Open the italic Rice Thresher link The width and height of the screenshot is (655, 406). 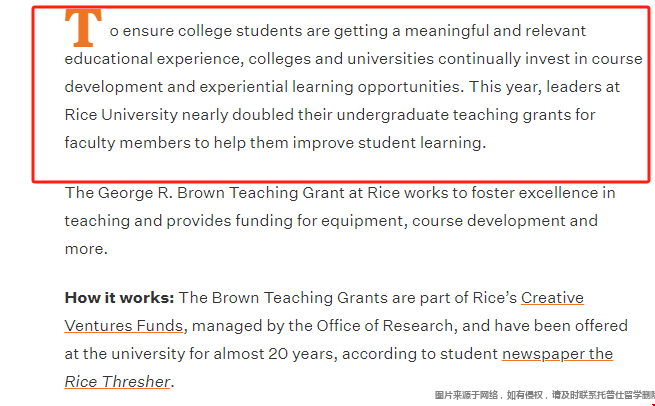pyautogui.click(x=117, y=381)
